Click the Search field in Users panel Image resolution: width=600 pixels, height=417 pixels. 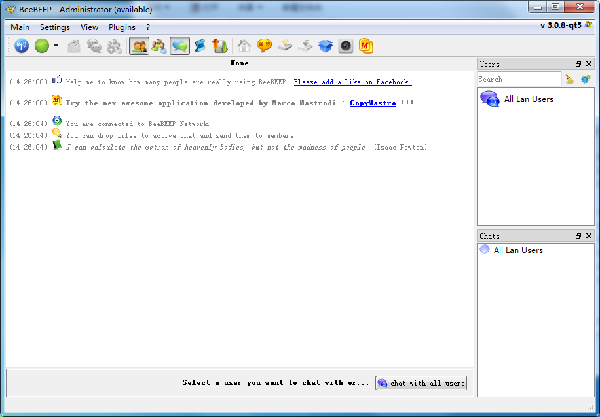click(517, 79)
